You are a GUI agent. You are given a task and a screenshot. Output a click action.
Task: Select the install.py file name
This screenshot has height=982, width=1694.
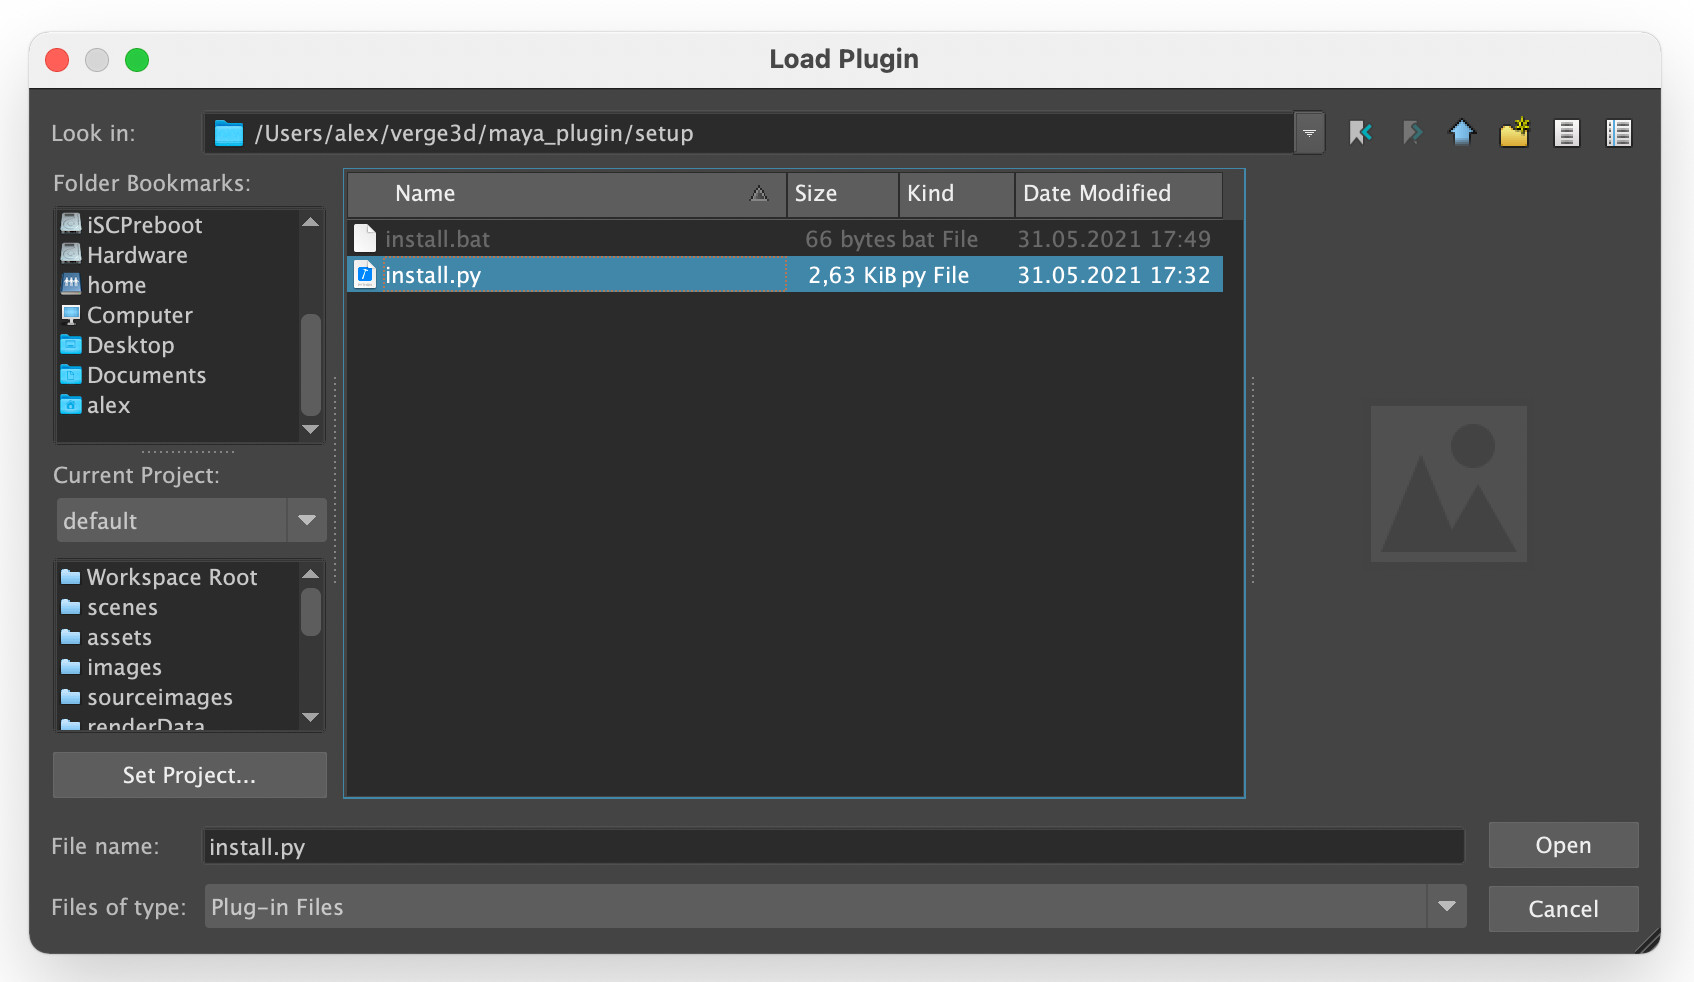point(433,275)
